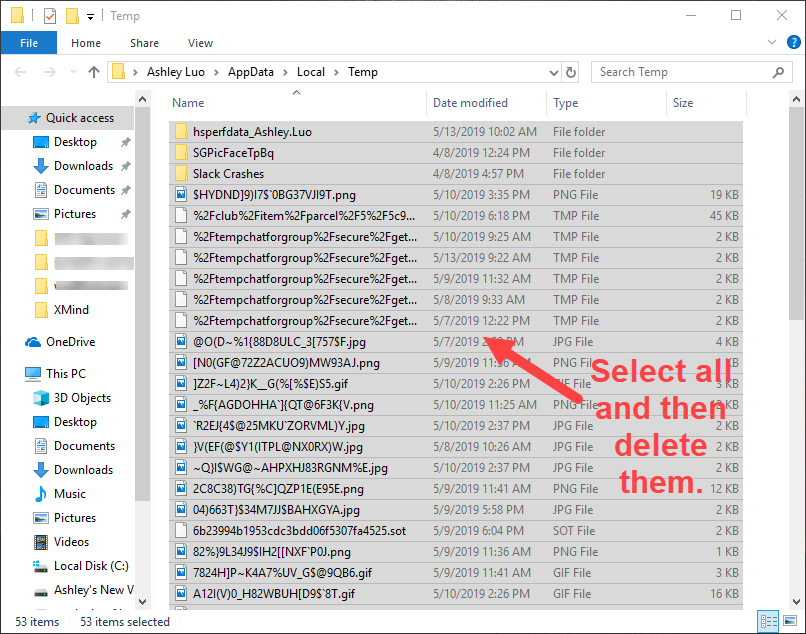Screen dimensions: 806x634
Task: Select 3D Objects in the sidebar
Action: coord(82,398)
